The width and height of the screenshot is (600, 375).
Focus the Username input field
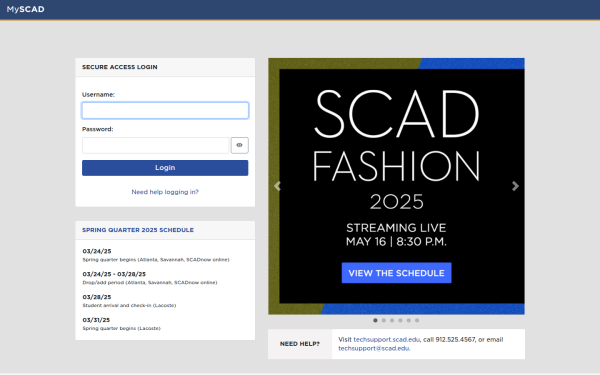click(x=165, y=111)
